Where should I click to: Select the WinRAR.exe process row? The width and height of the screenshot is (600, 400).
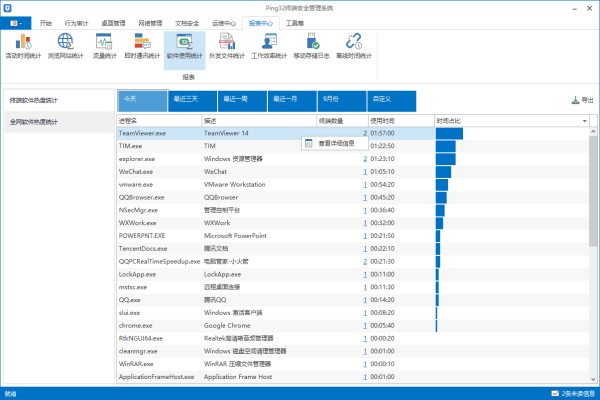tap(352, 364)
